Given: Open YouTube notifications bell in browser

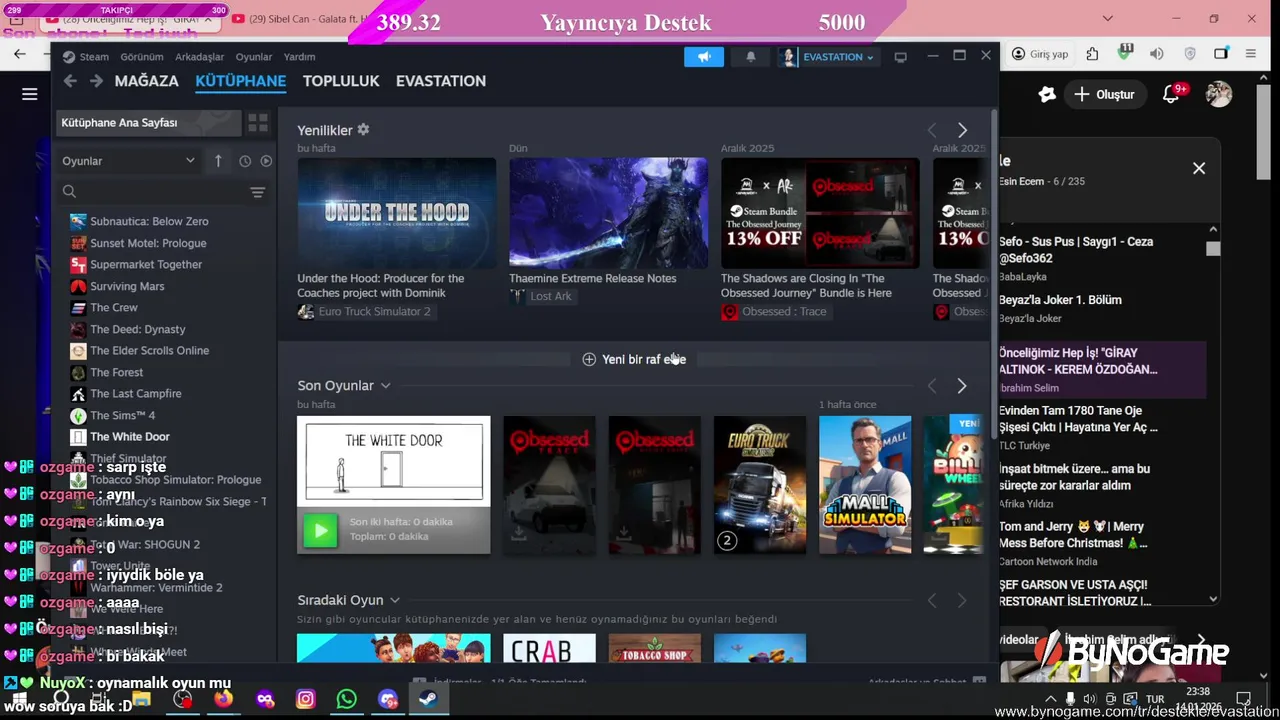Looking at the screenshot, I should [x=1172, y=94].
